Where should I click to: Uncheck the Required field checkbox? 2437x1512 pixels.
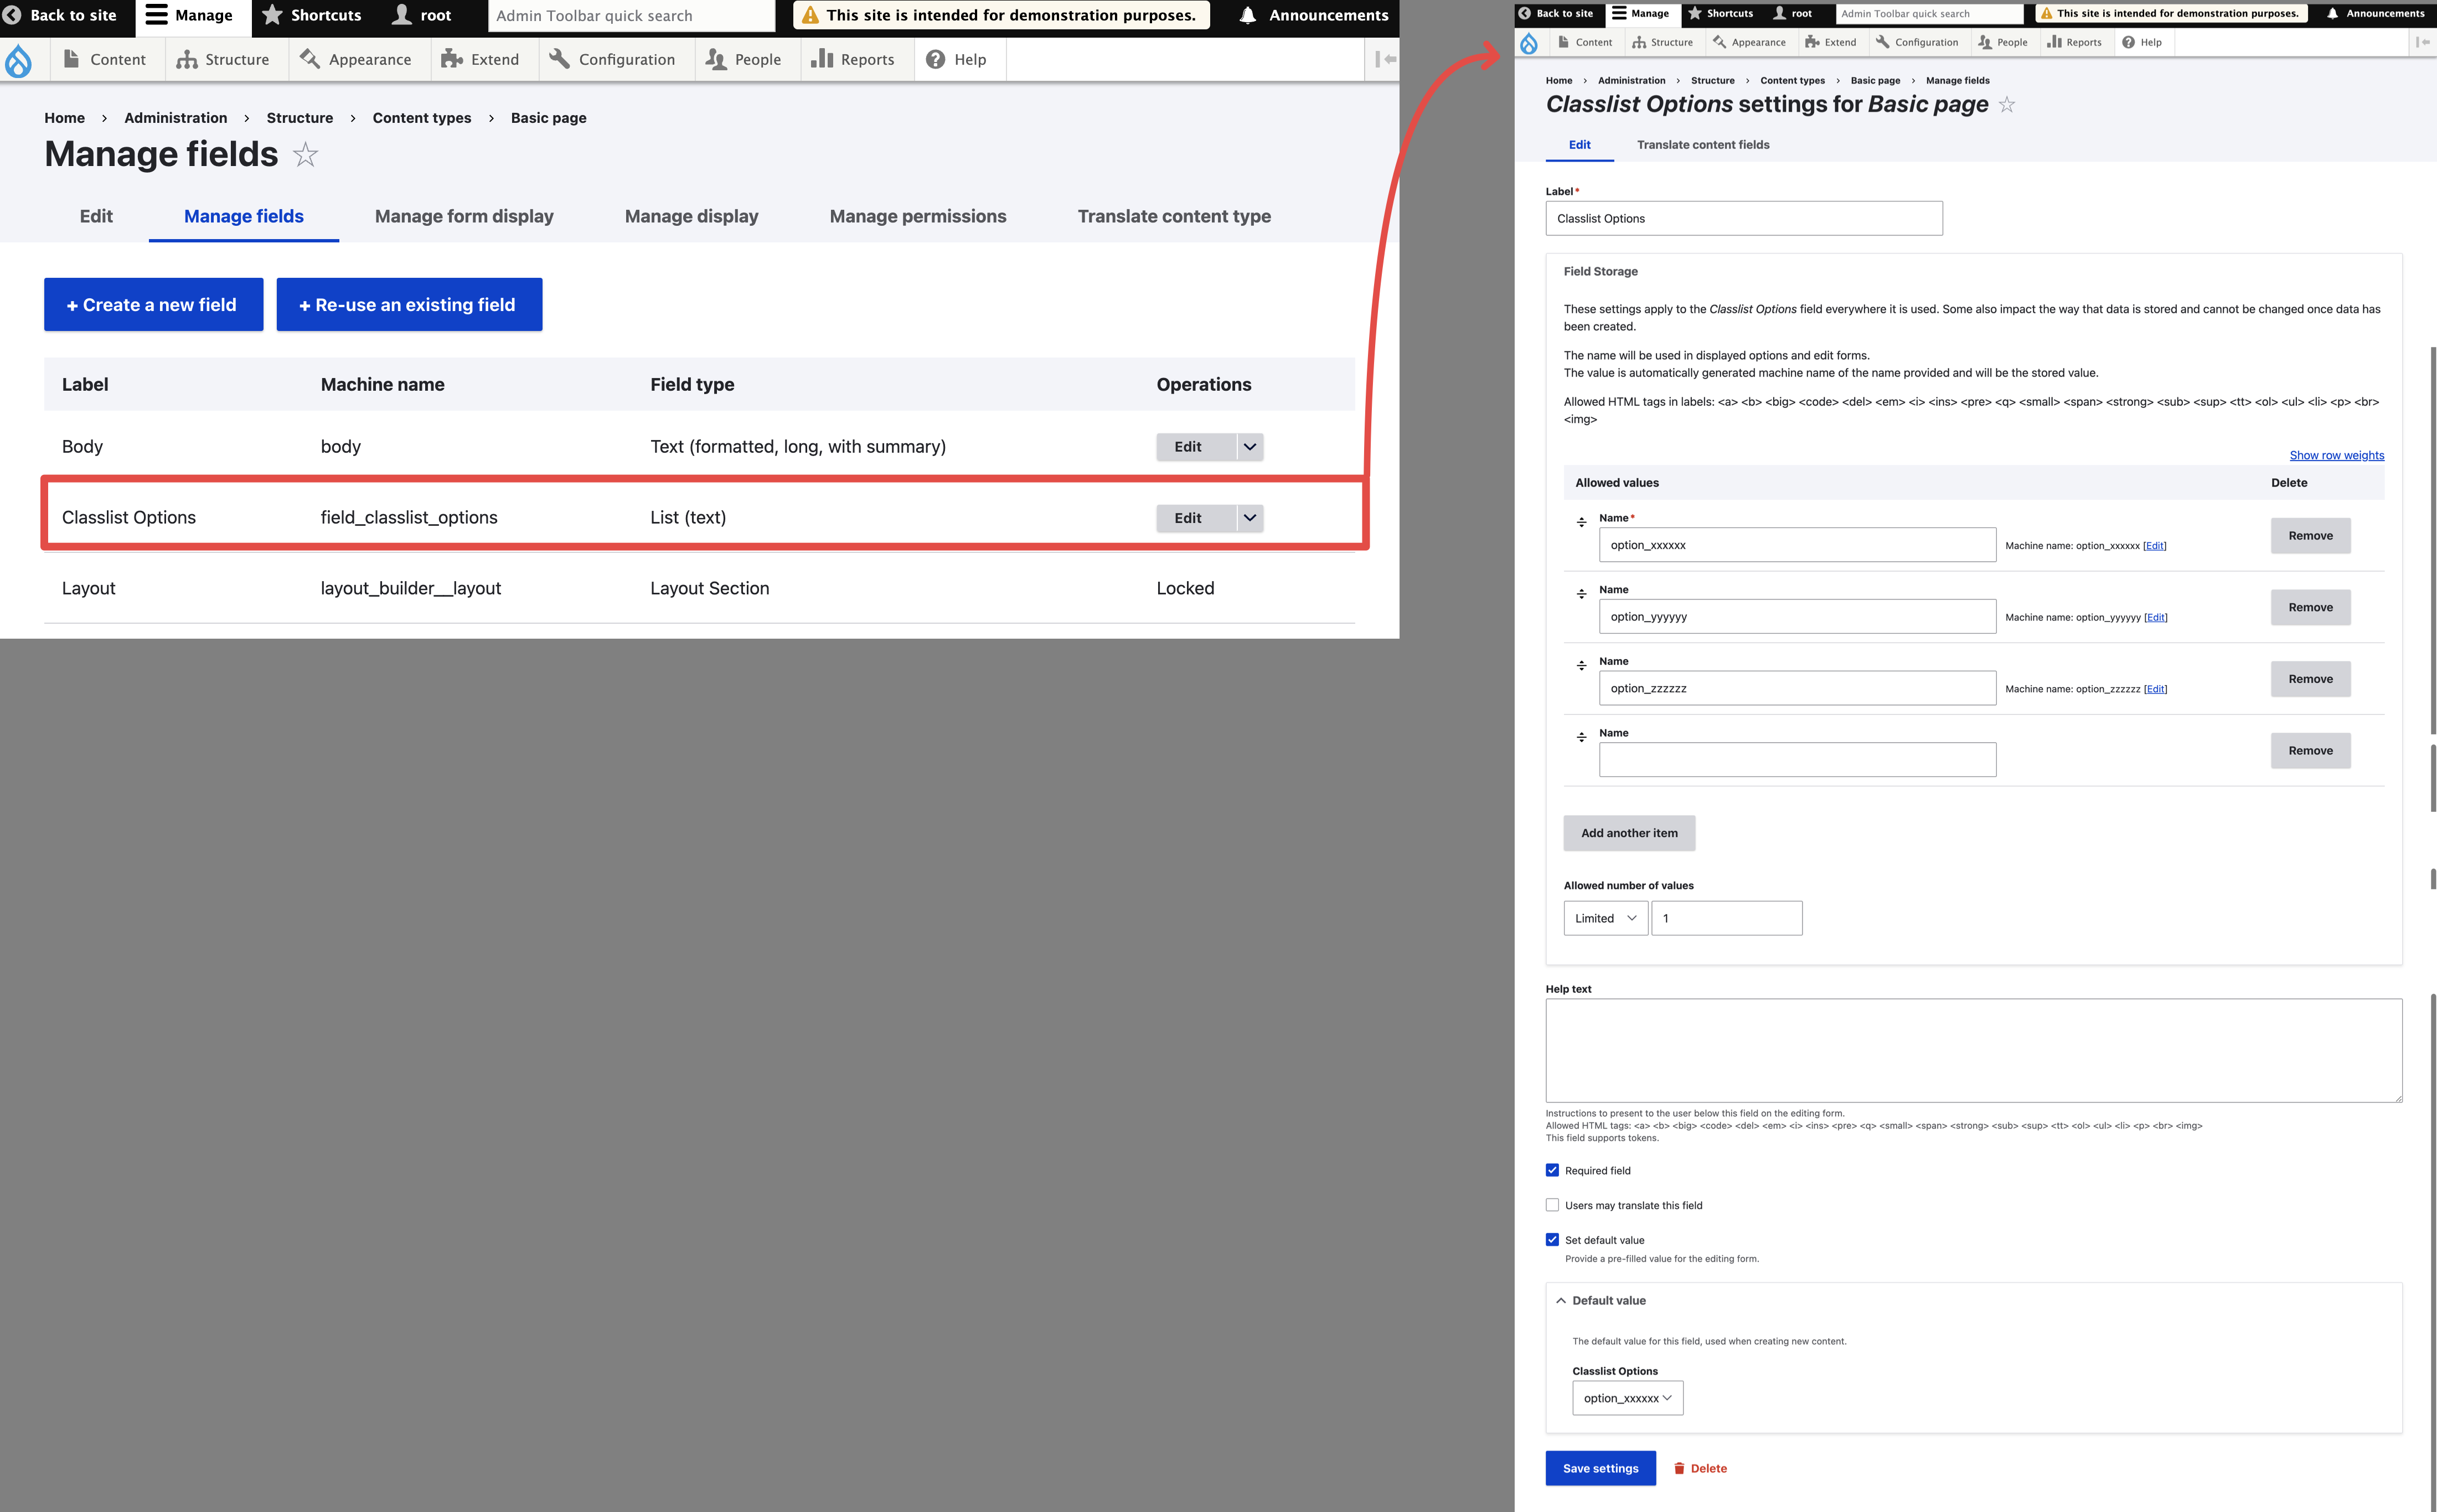tap(1552, 1170)
